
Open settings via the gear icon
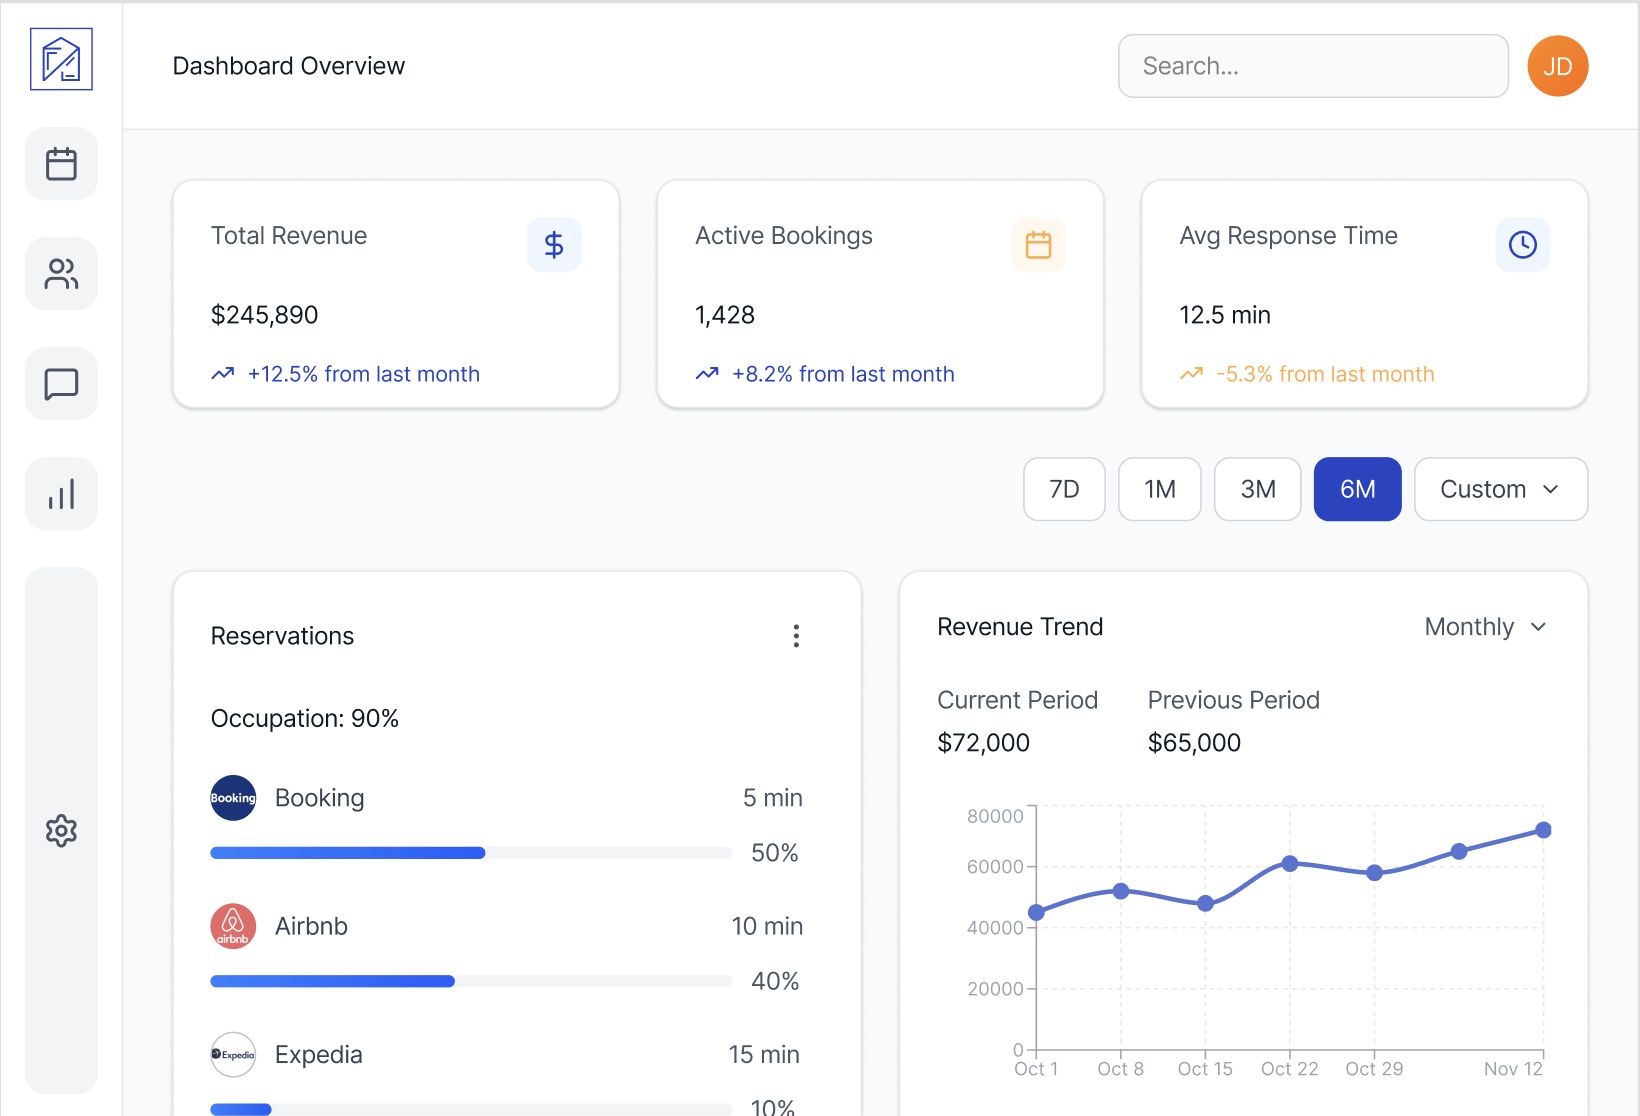click(61, 830)
